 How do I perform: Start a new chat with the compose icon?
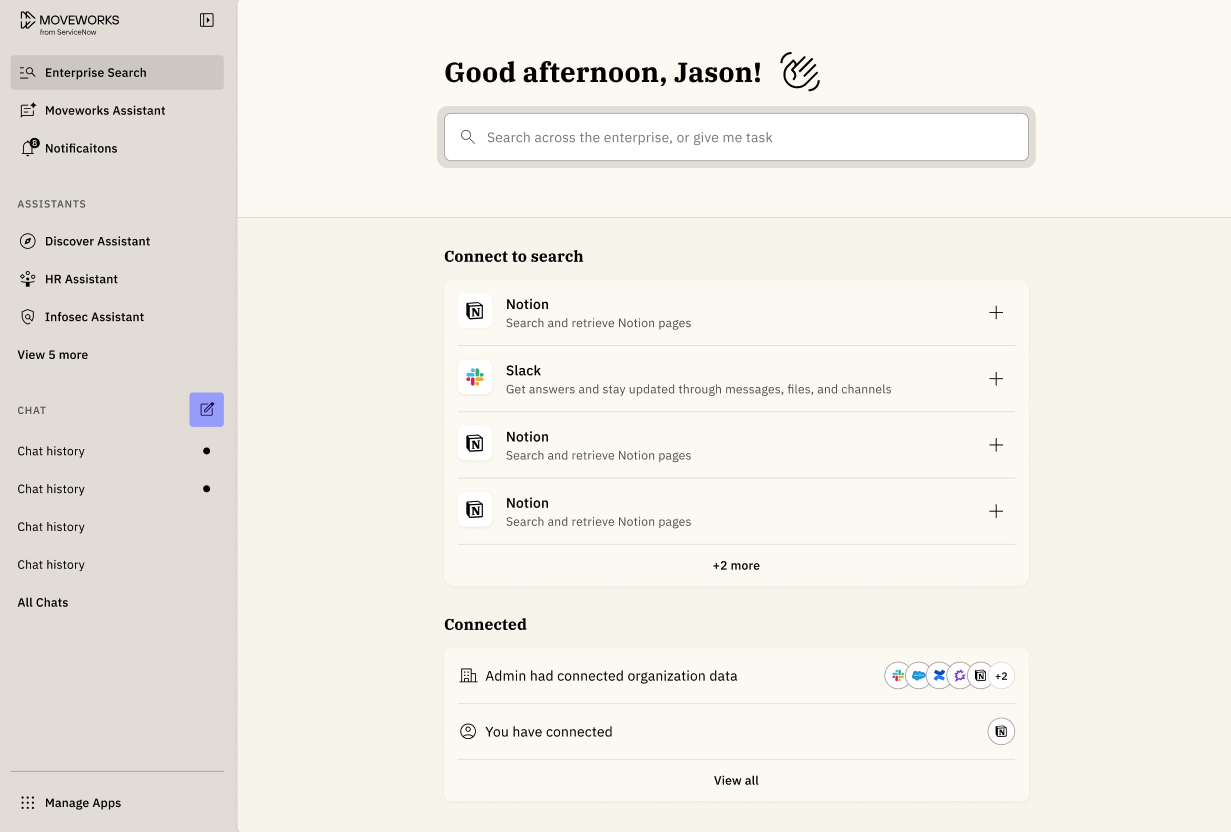(x=207, y=409)
